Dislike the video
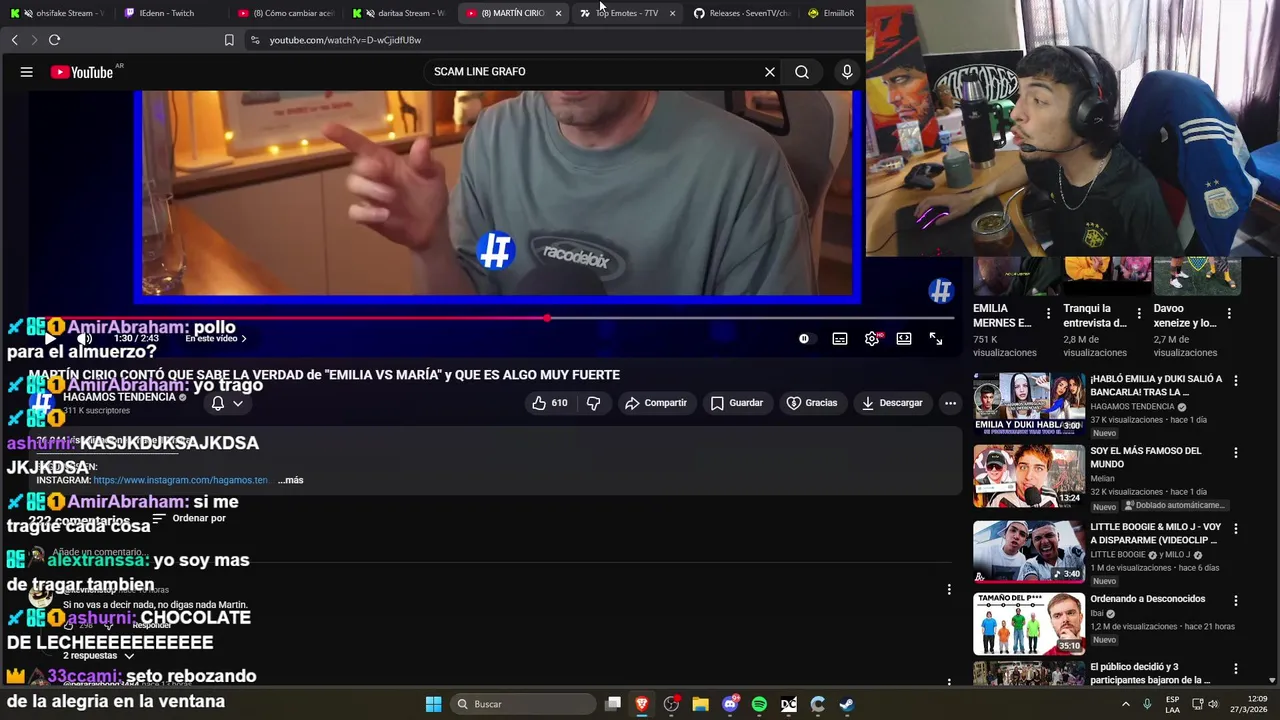Image resolution: width=1280 pixels, height=720 pixels. click(x=593, y=403)
